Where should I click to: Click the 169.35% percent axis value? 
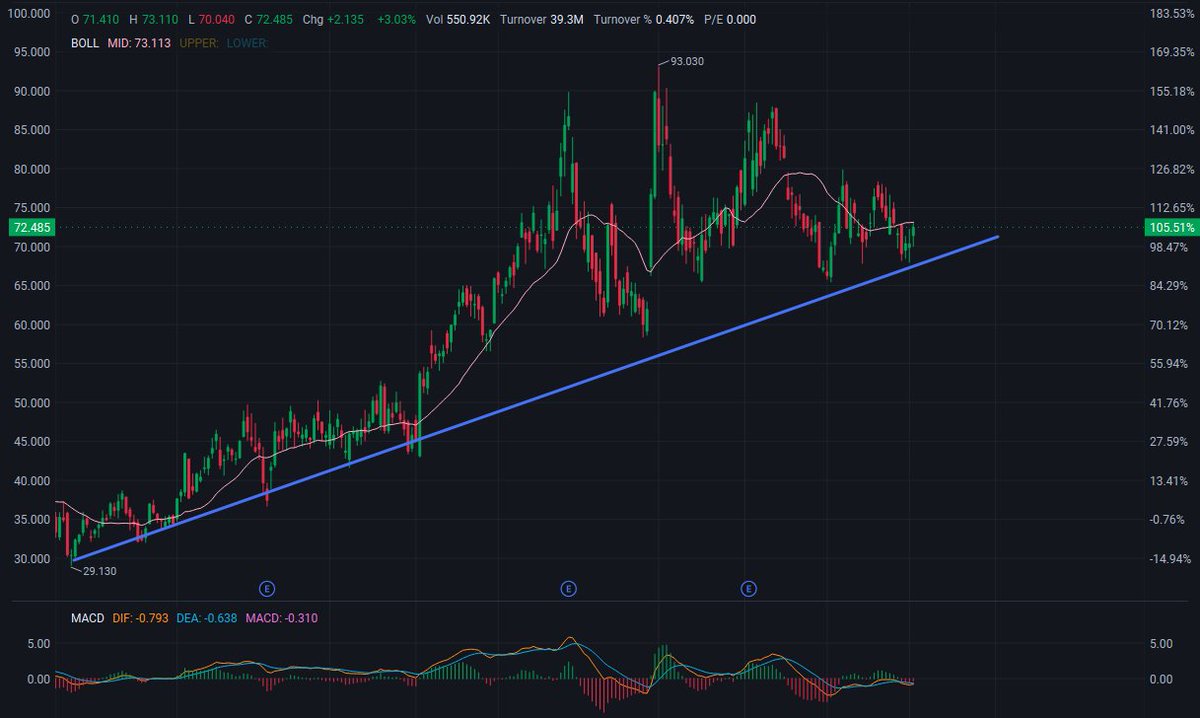click(x=1171, y=52)
